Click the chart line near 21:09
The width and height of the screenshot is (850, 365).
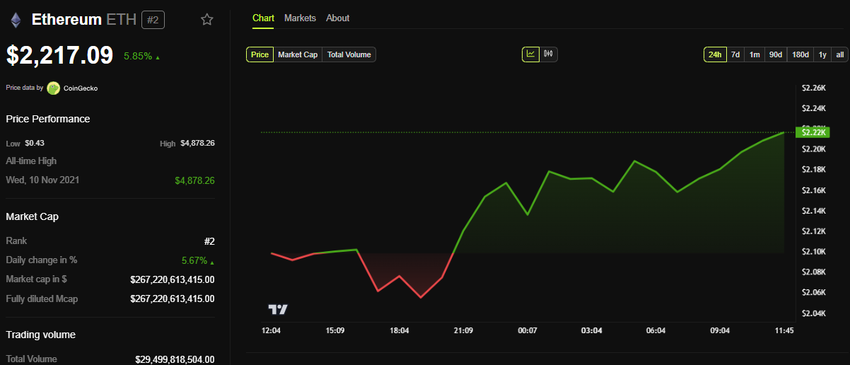click(x=463, y=230)
